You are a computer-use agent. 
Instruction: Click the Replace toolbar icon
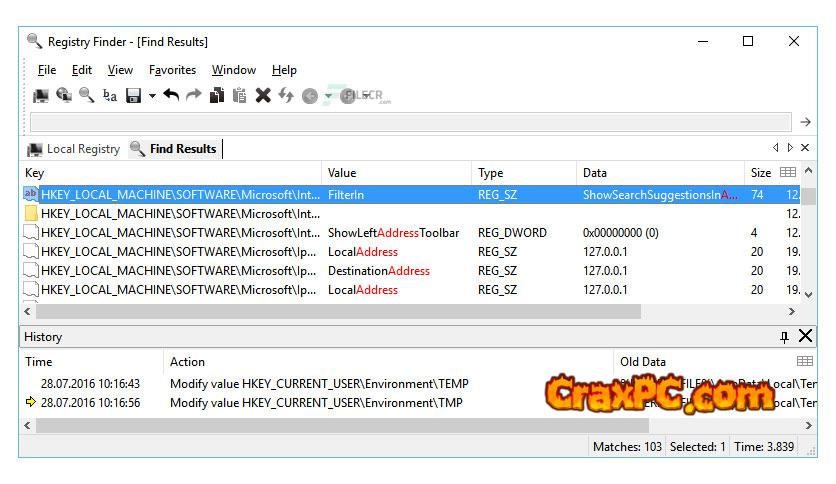point(110,96)
